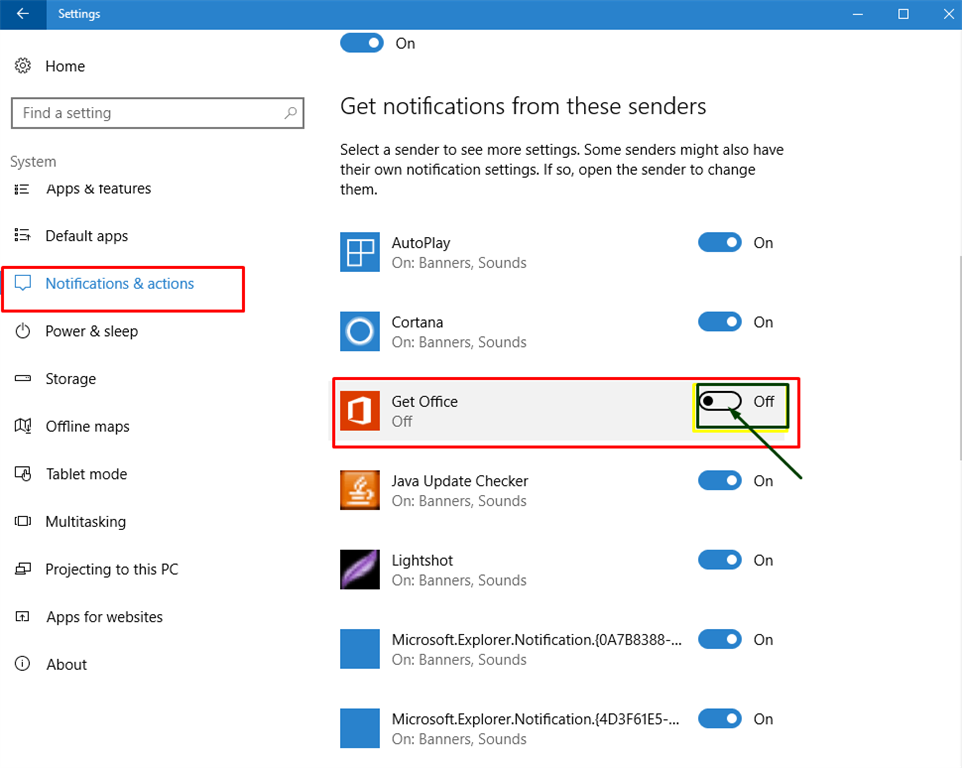Open Lightshot sender settings by name
Screen dimensions: 962x768
pos(422,561)
